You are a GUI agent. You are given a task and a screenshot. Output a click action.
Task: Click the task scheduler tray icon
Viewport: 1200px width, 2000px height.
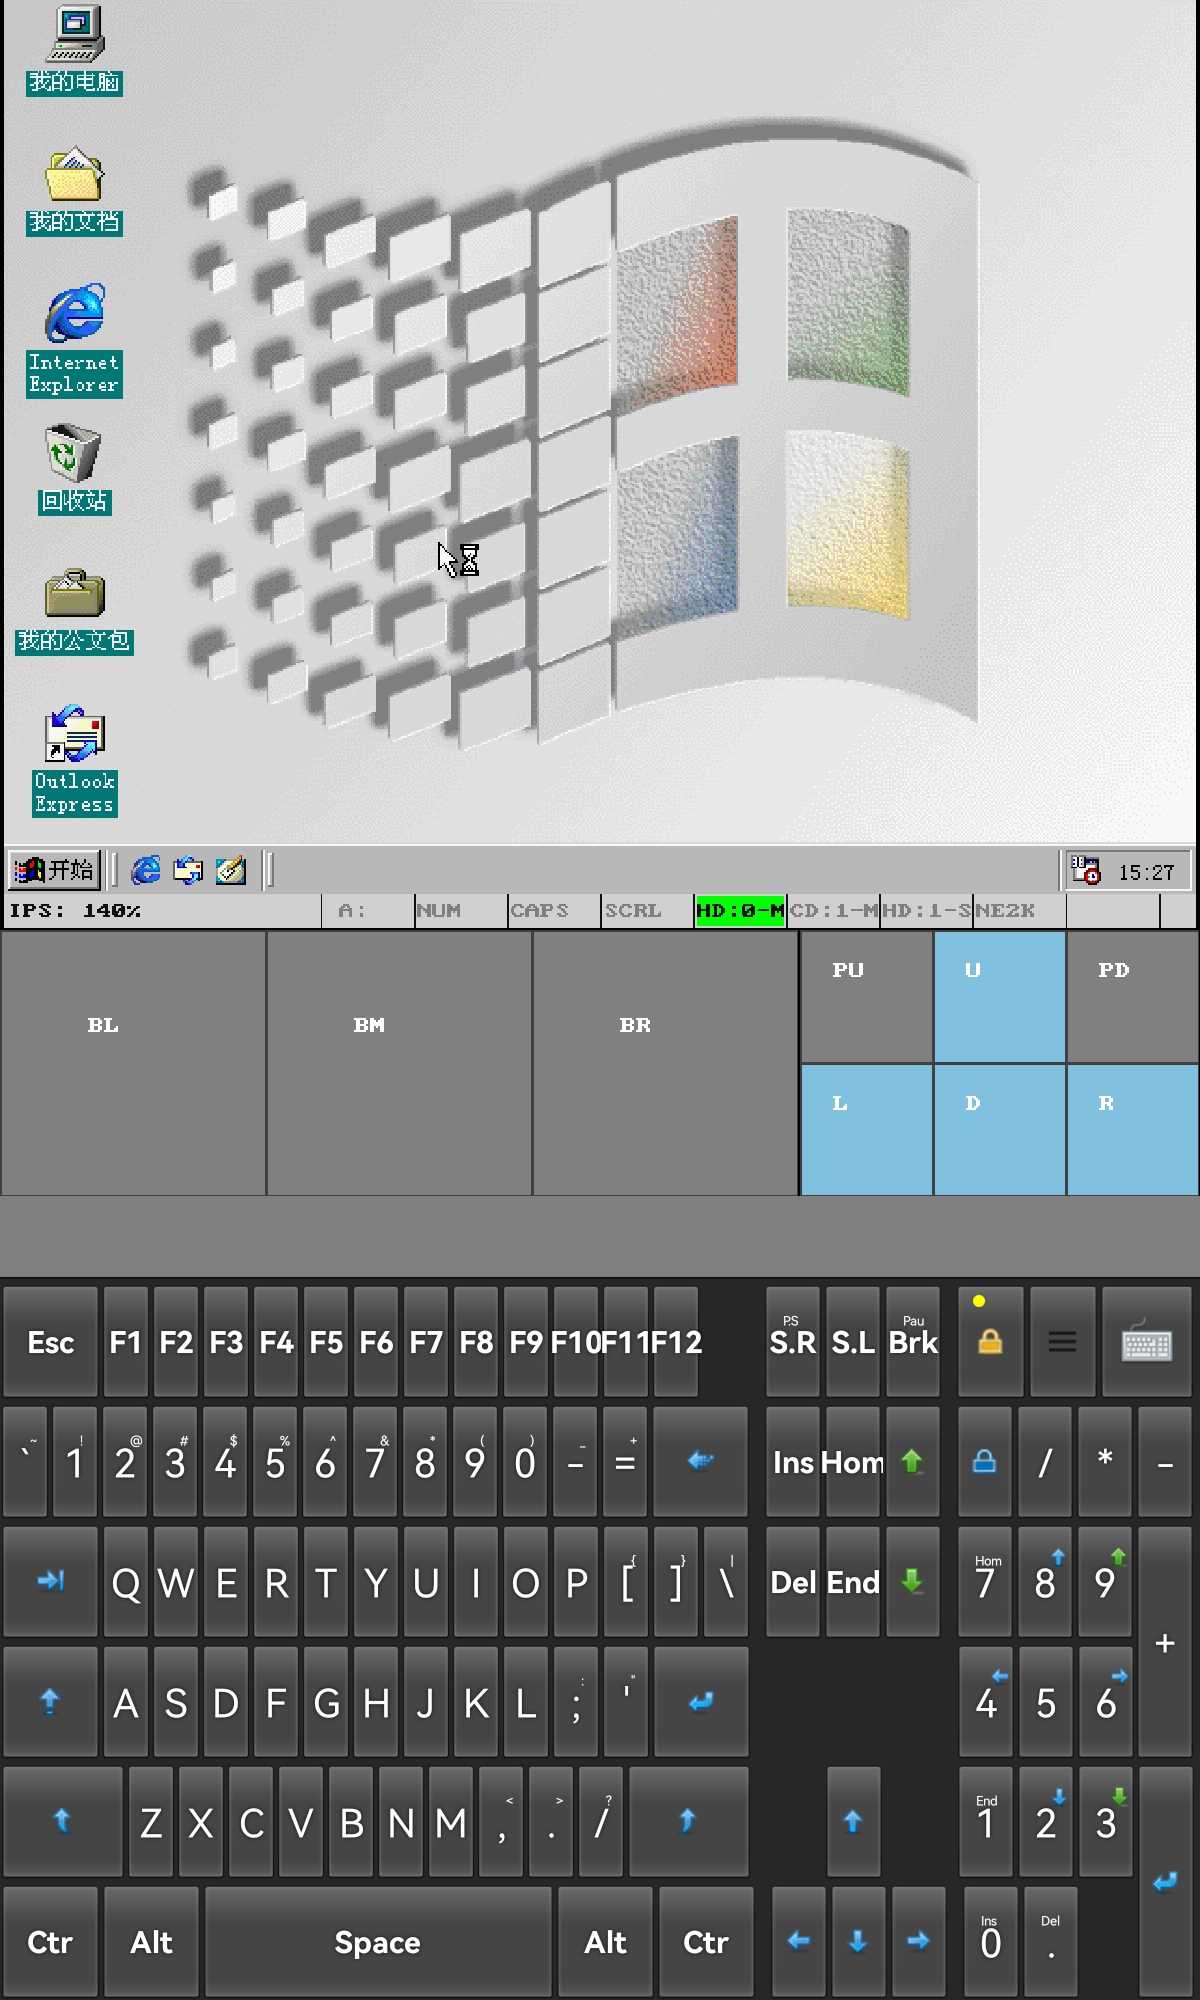coord(1085,871)
